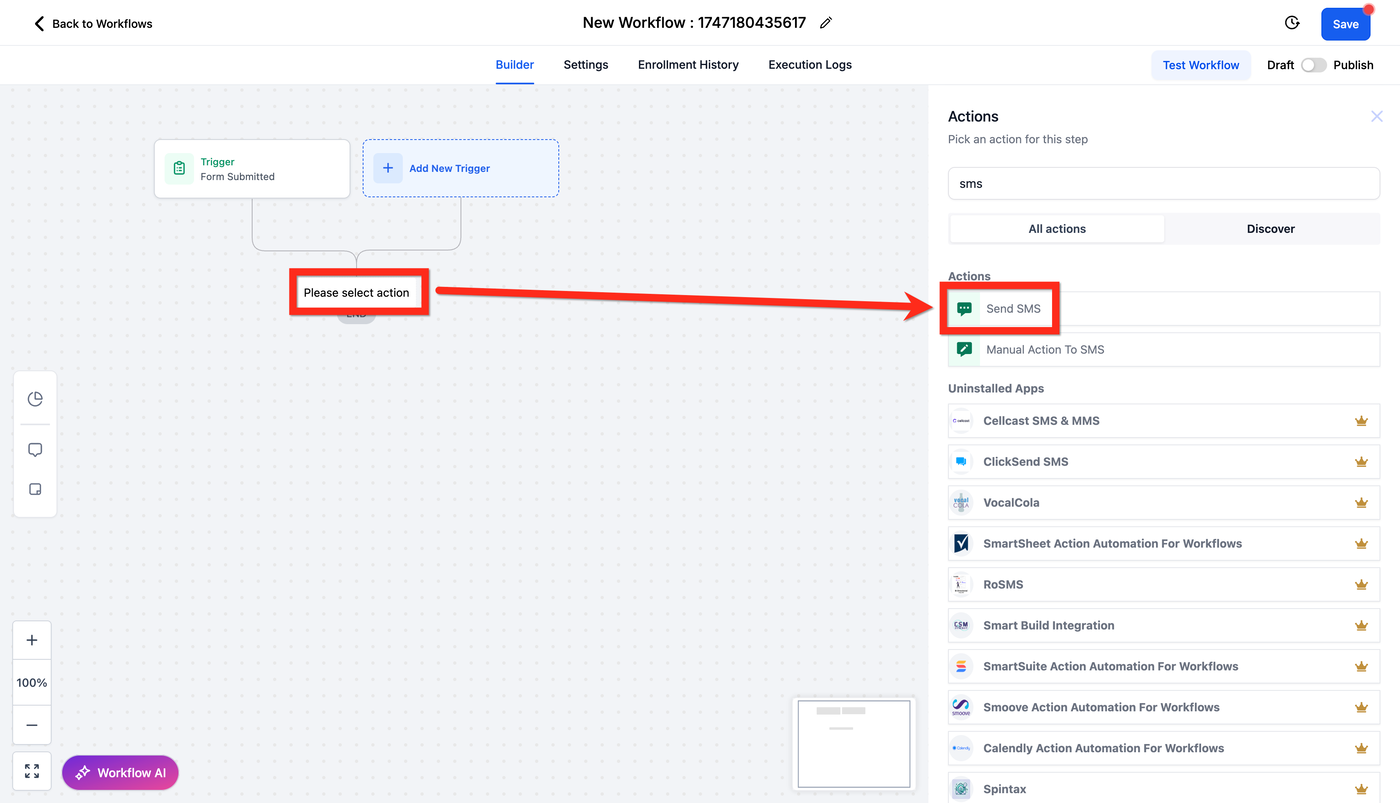The width and height of the screenshot is (1400, 803).
Task: Click the 100% zoom level indicator
Action: tap(32, 683)
